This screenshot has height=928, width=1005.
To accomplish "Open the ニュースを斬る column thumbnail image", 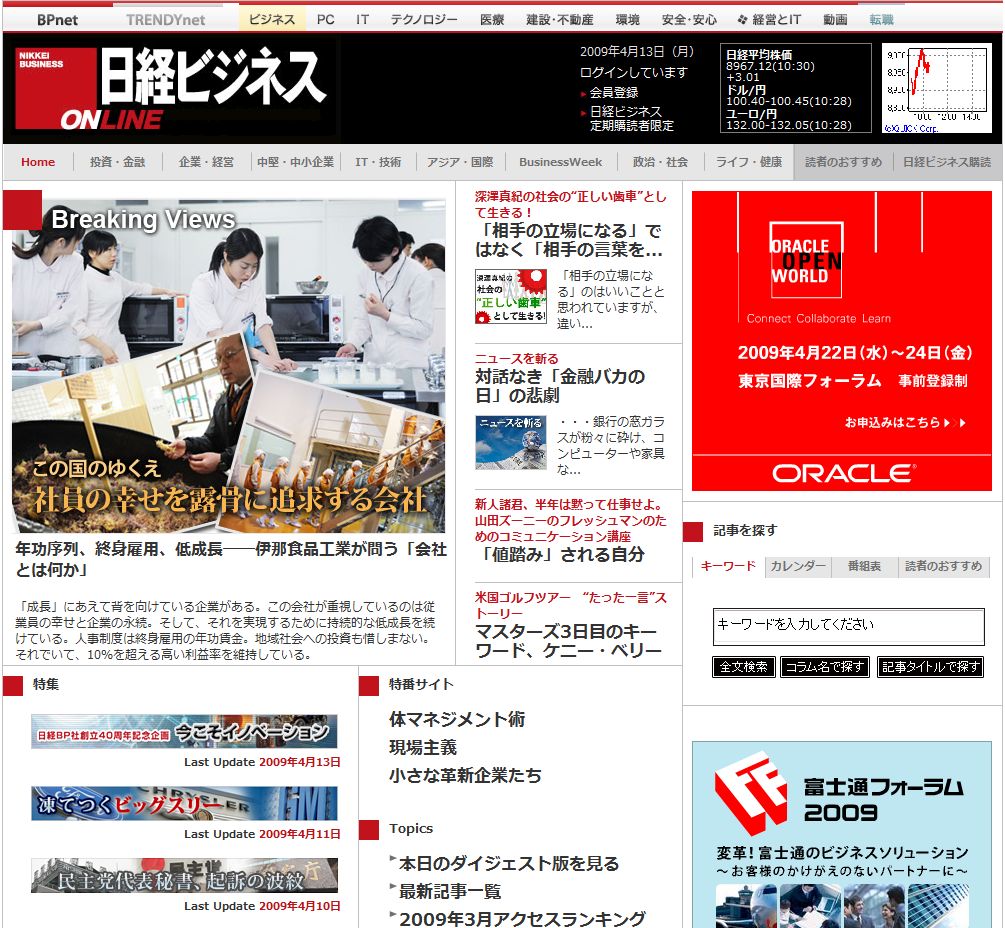I will click(x=510, y=442).
